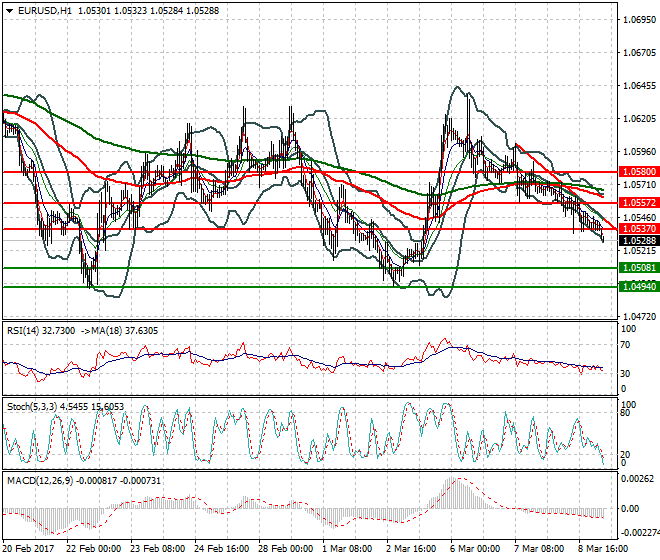Click the 23 Feb 08:00 time label
Screen dimensions: 660x560
[157, 549]
